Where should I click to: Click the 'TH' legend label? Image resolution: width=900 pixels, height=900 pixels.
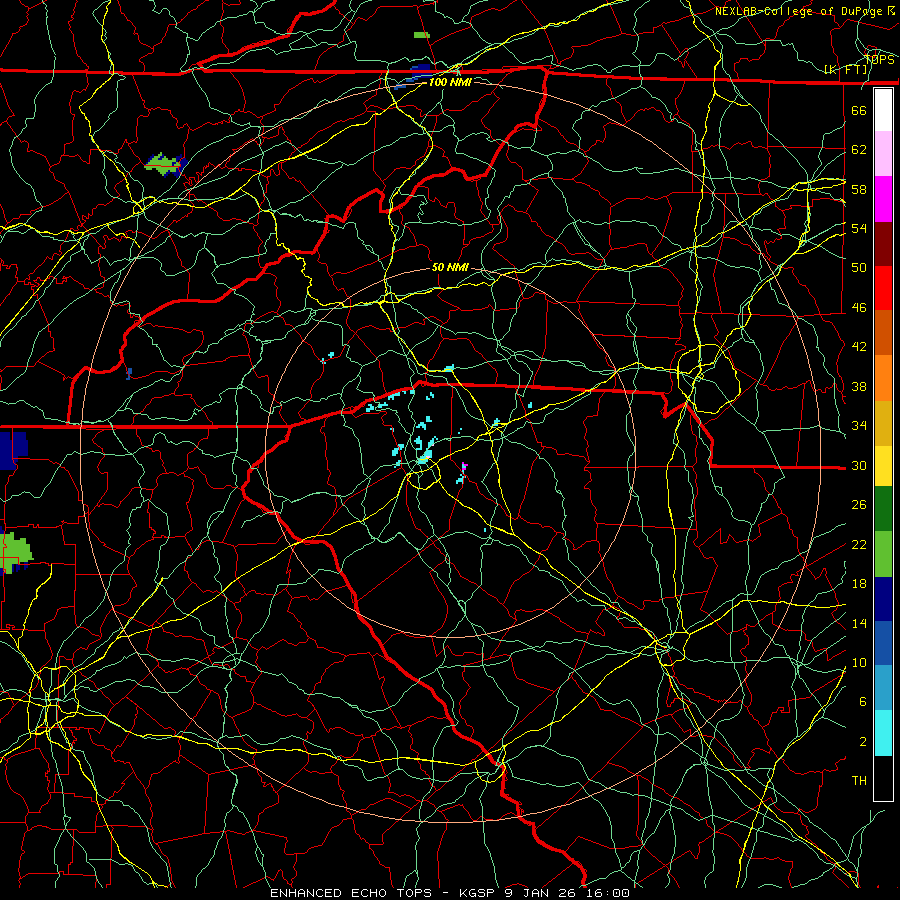click(859, 781)
